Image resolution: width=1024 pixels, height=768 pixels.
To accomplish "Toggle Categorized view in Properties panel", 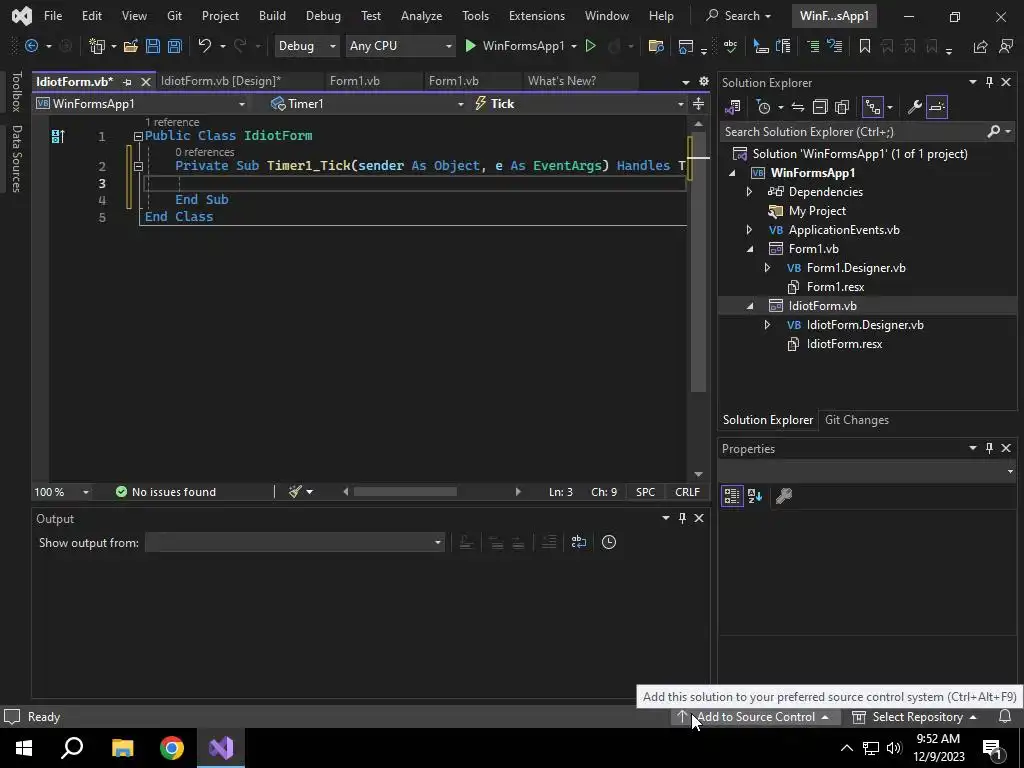I will coord(732,496).
